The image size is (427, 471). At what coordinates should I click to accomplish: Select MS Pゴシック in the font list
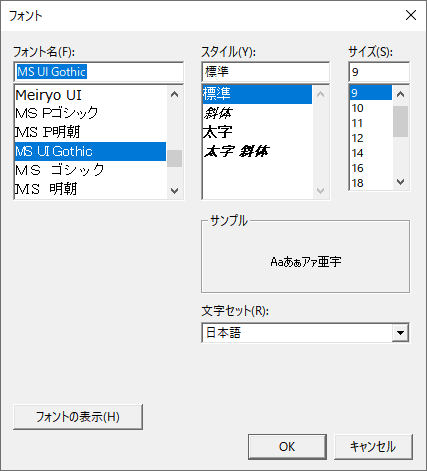click(x=90, y=113)
